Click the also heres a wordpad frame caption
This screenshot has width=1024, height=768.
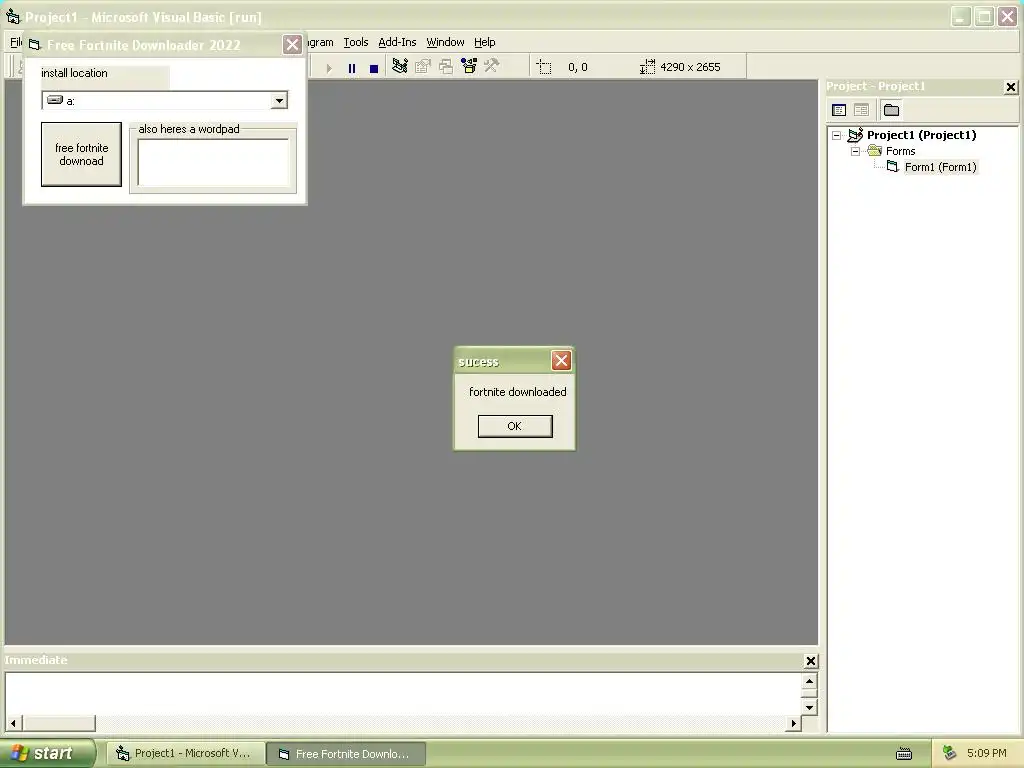189,129
